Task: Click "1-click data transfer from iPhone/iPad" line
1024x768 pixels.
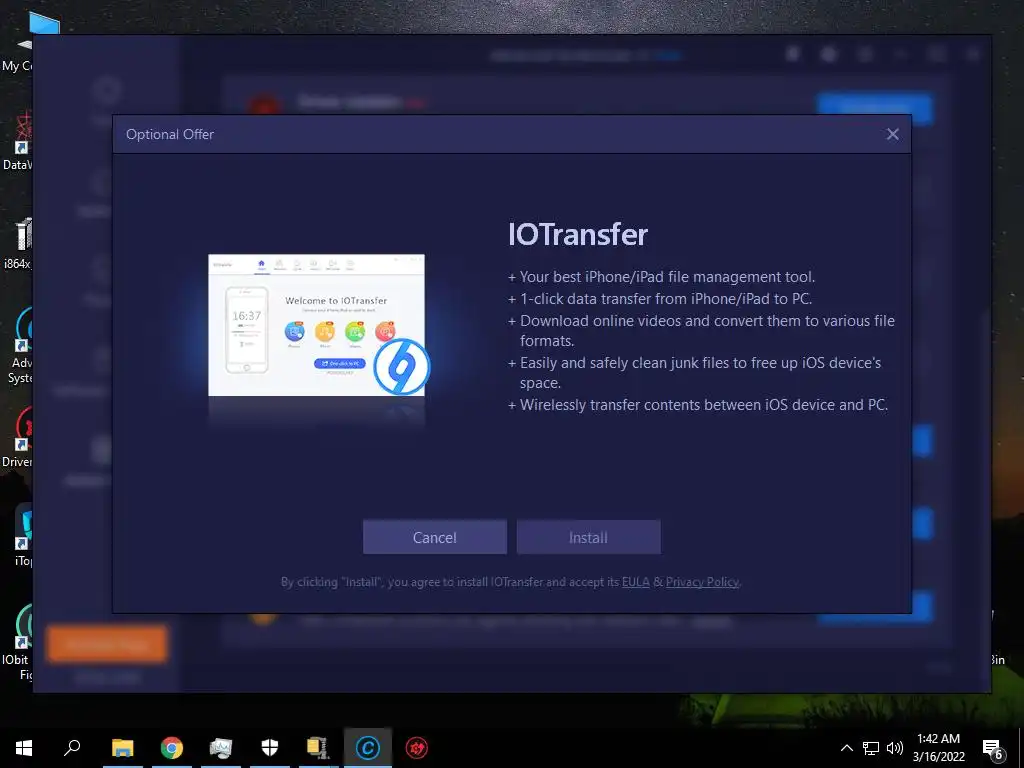Action: (x=660, y=299)
